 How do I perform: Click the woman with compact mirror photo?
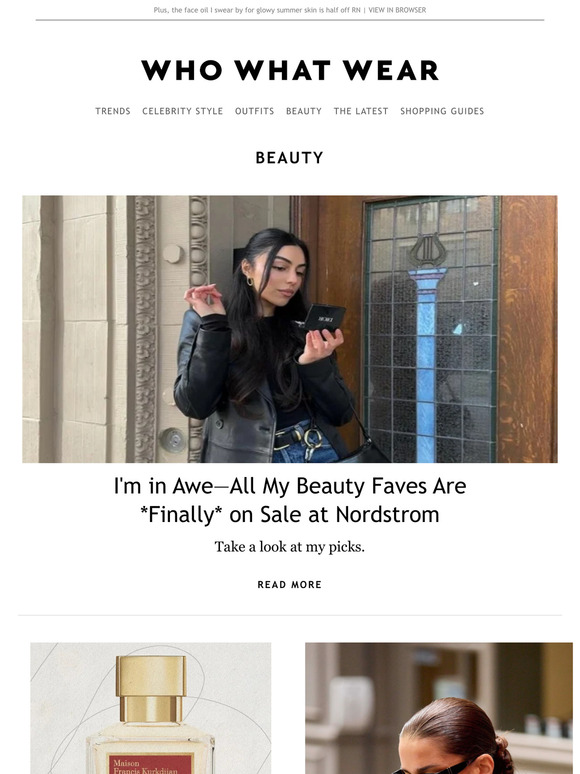(290, 329)
